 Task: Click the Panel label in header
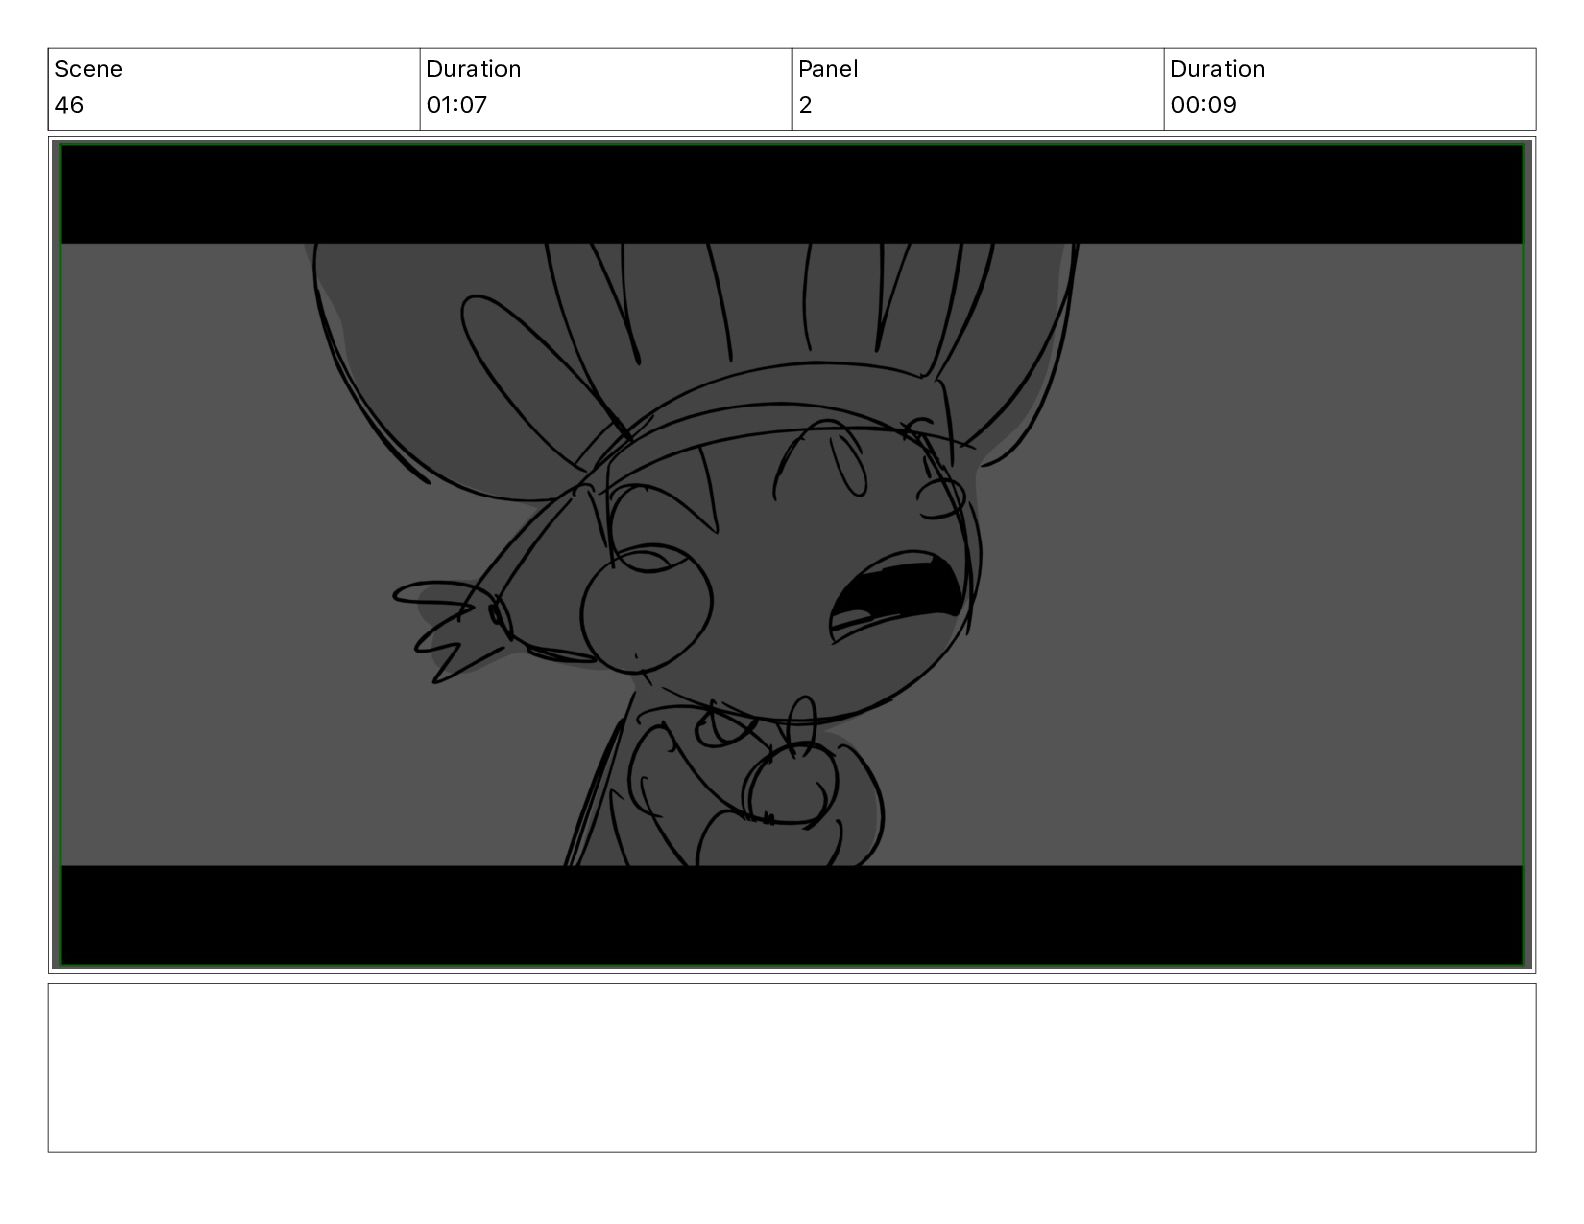pos(828,69)
